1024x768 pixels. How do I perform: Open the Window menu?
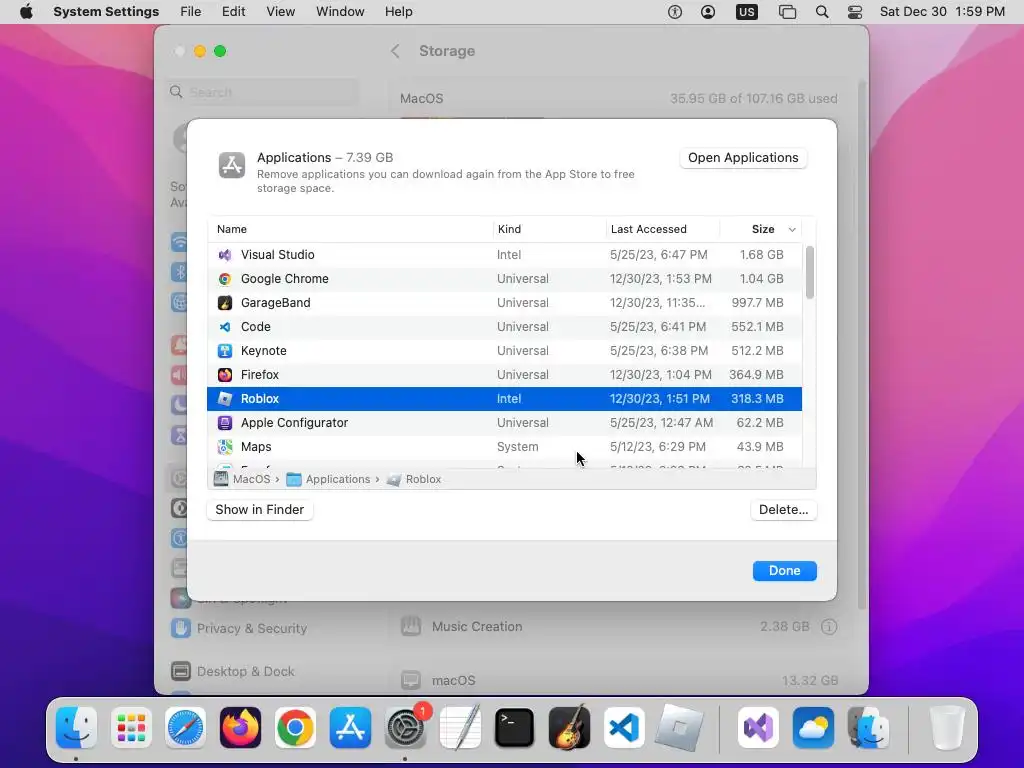coord(340,12)
